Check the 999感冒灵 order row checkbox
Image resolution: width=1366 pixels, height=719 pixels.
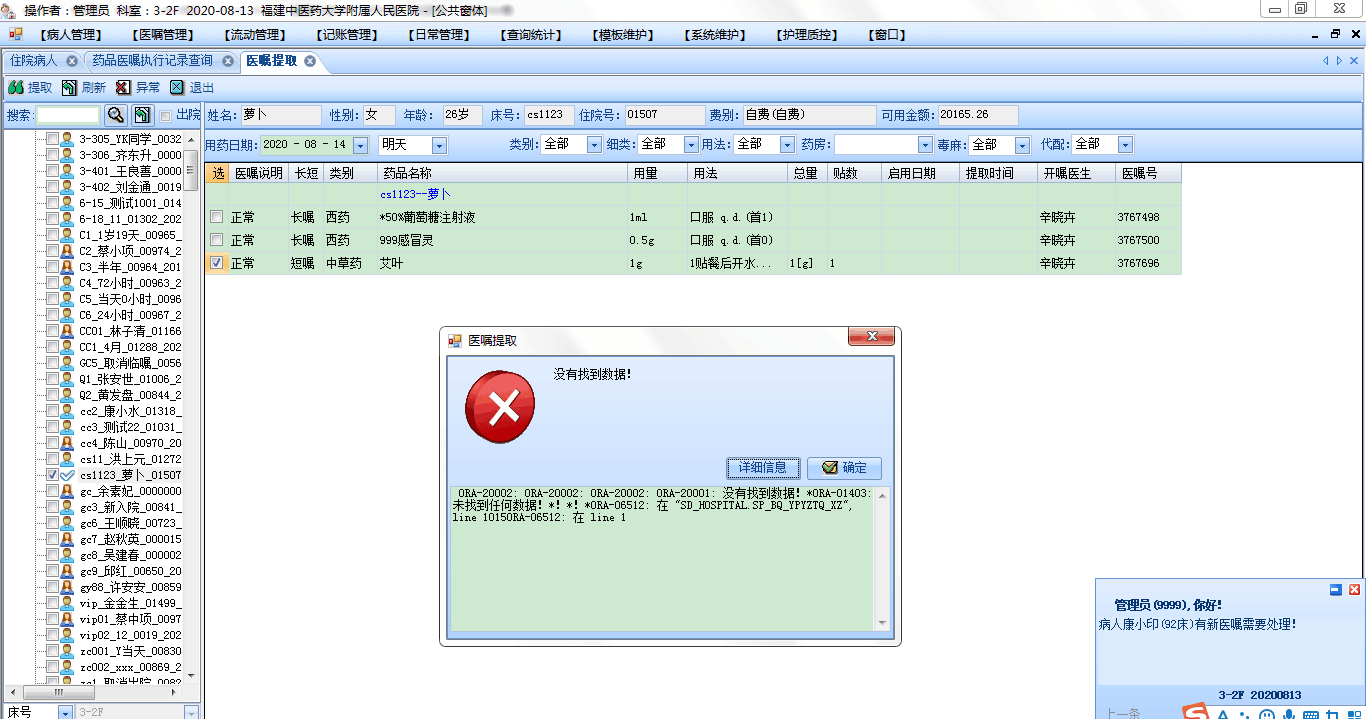click(216, 240)
